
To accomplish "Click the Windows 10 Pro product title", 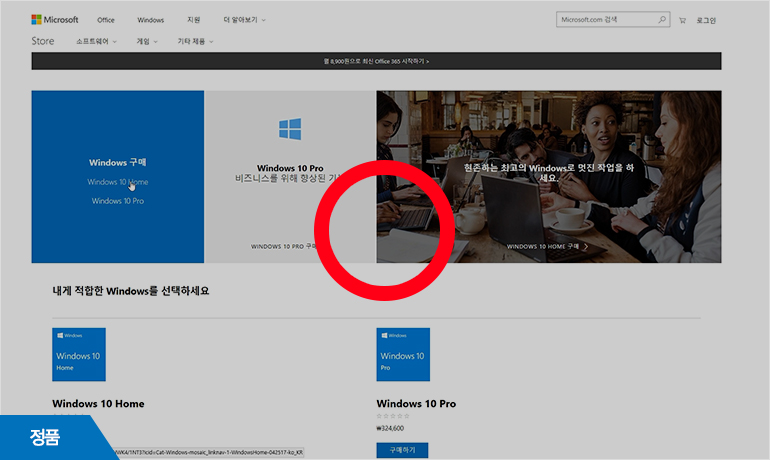I will 416,404.
